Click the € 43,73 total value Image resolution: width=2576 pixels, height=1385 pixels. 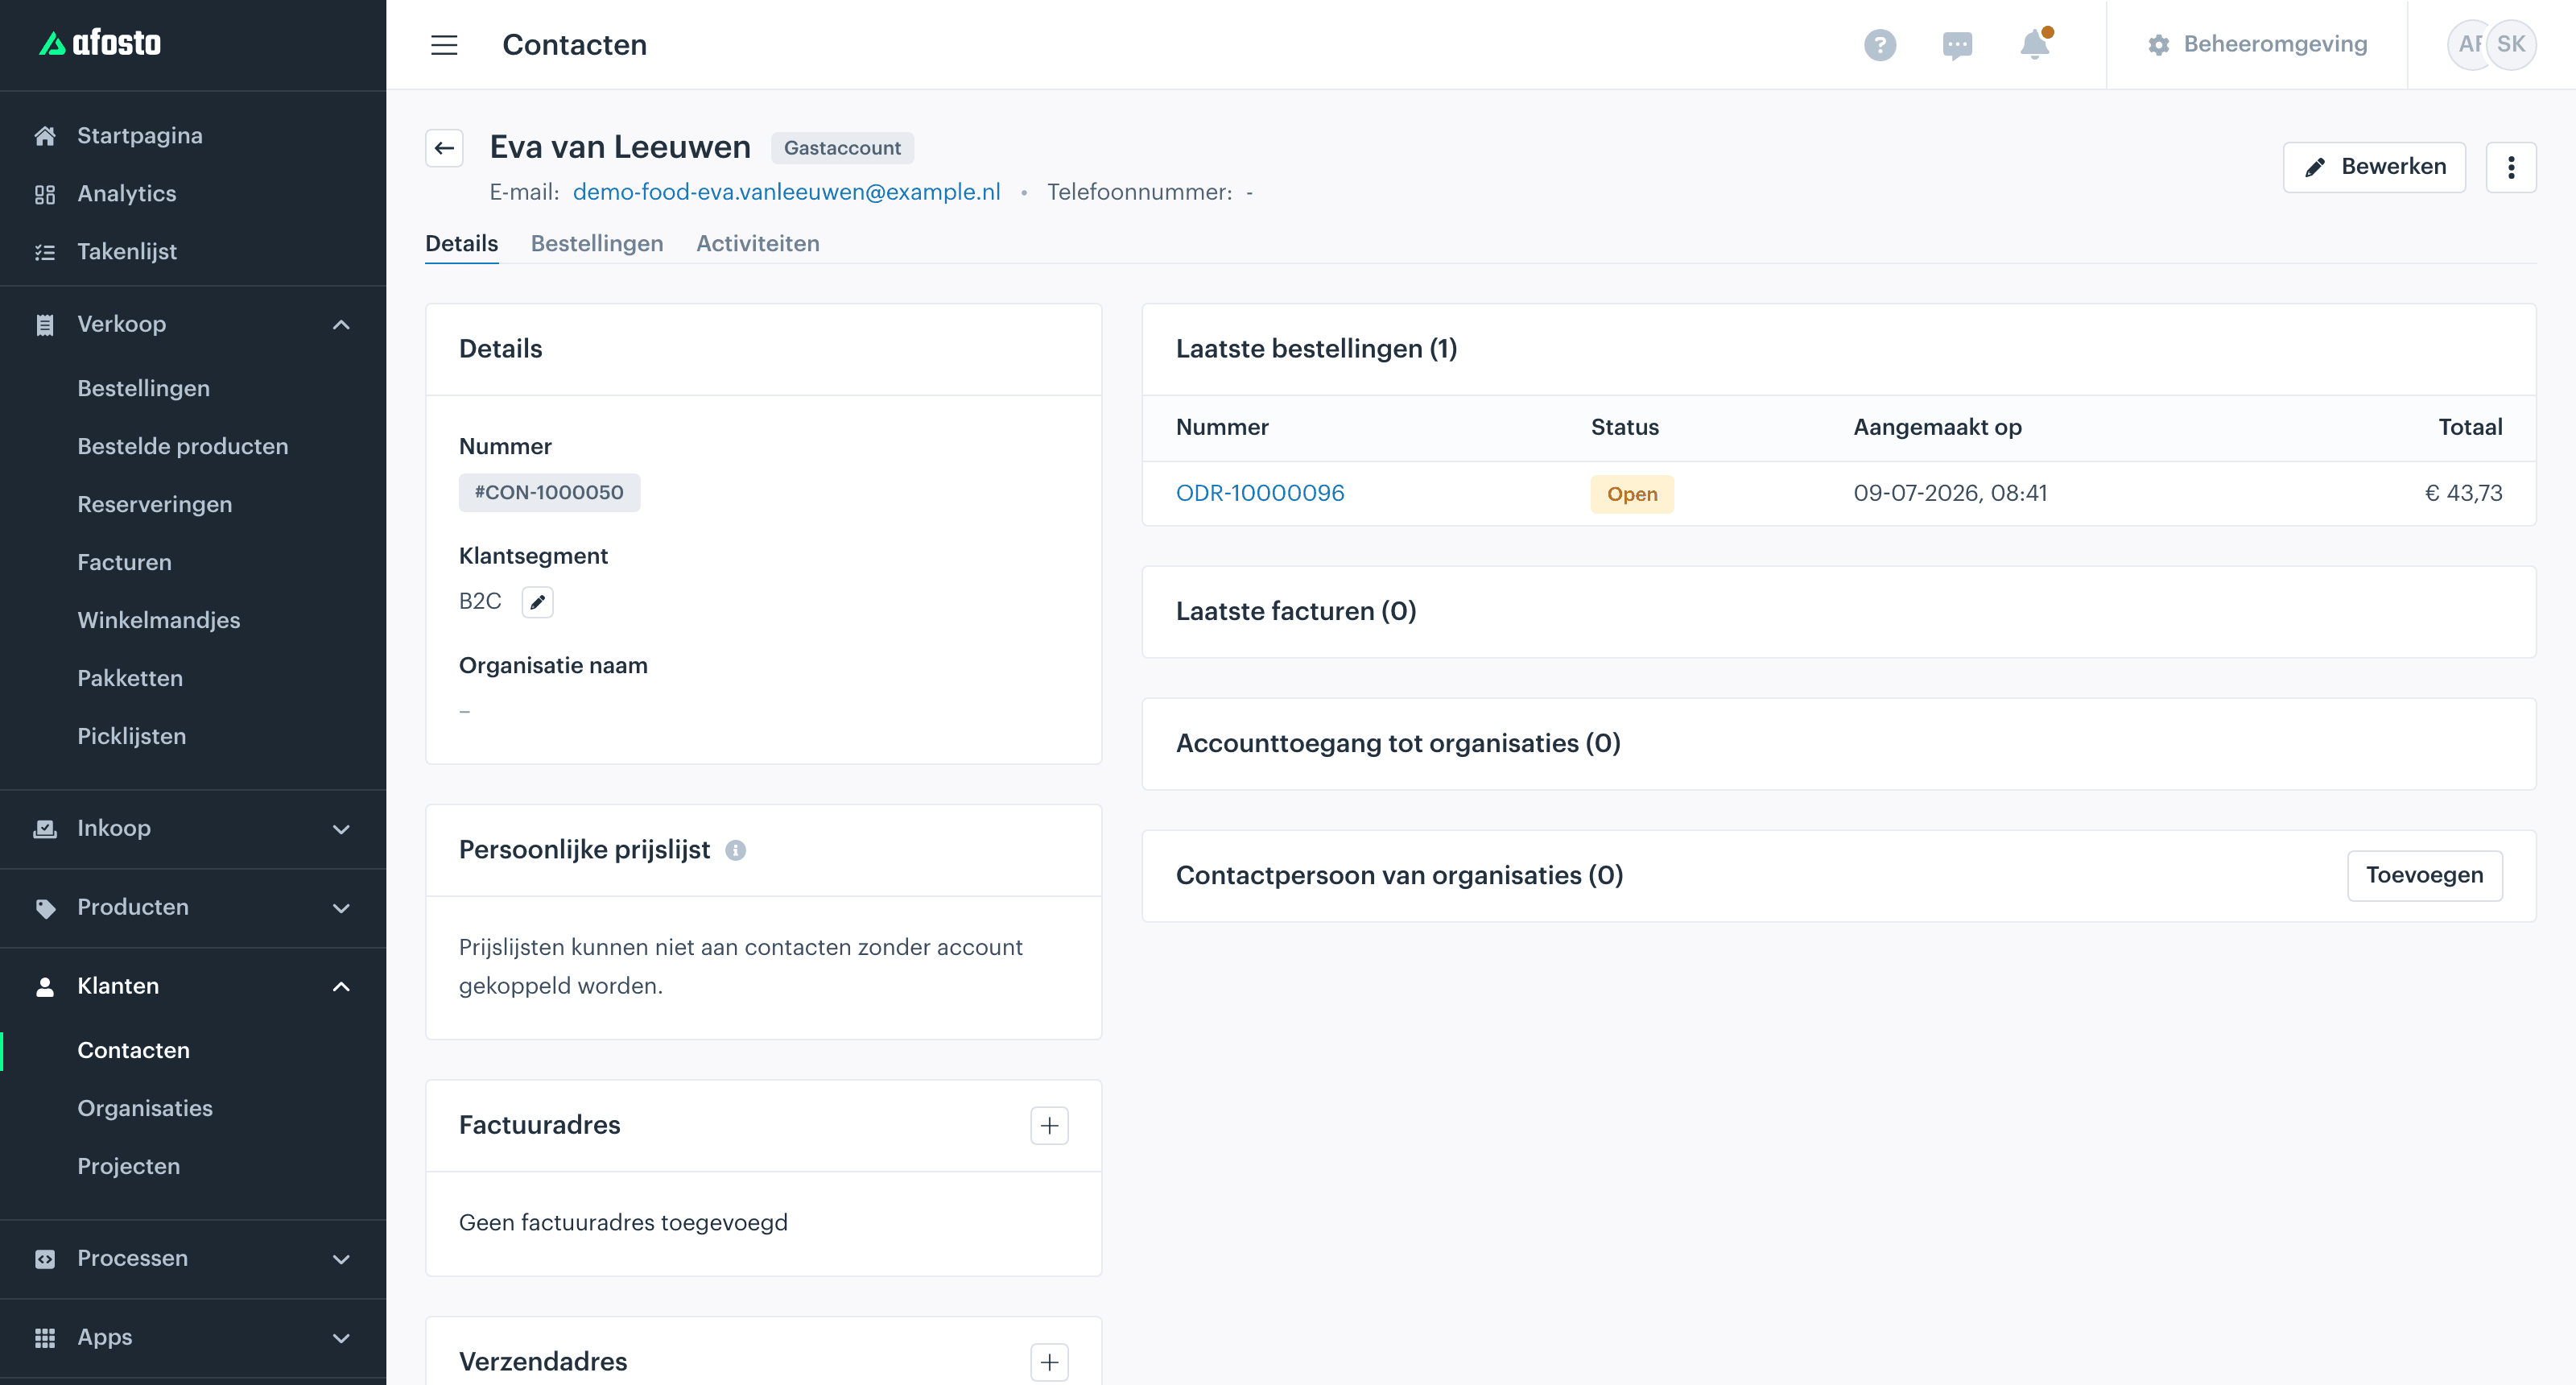[x=2463, y=494]
